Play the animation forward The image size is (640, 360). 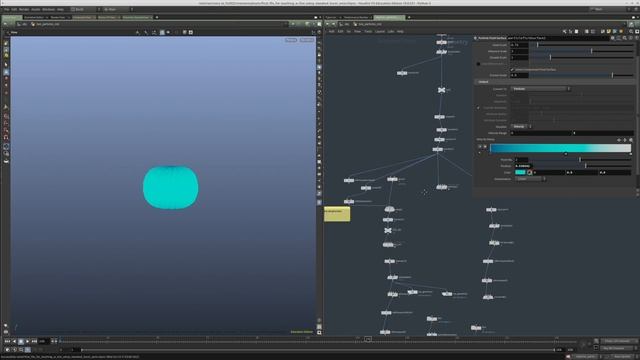pyautogui.click(x=27, y=341)
